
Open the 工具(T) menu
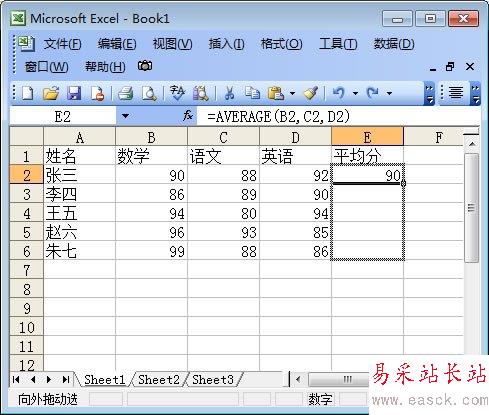tap(338, 44)
